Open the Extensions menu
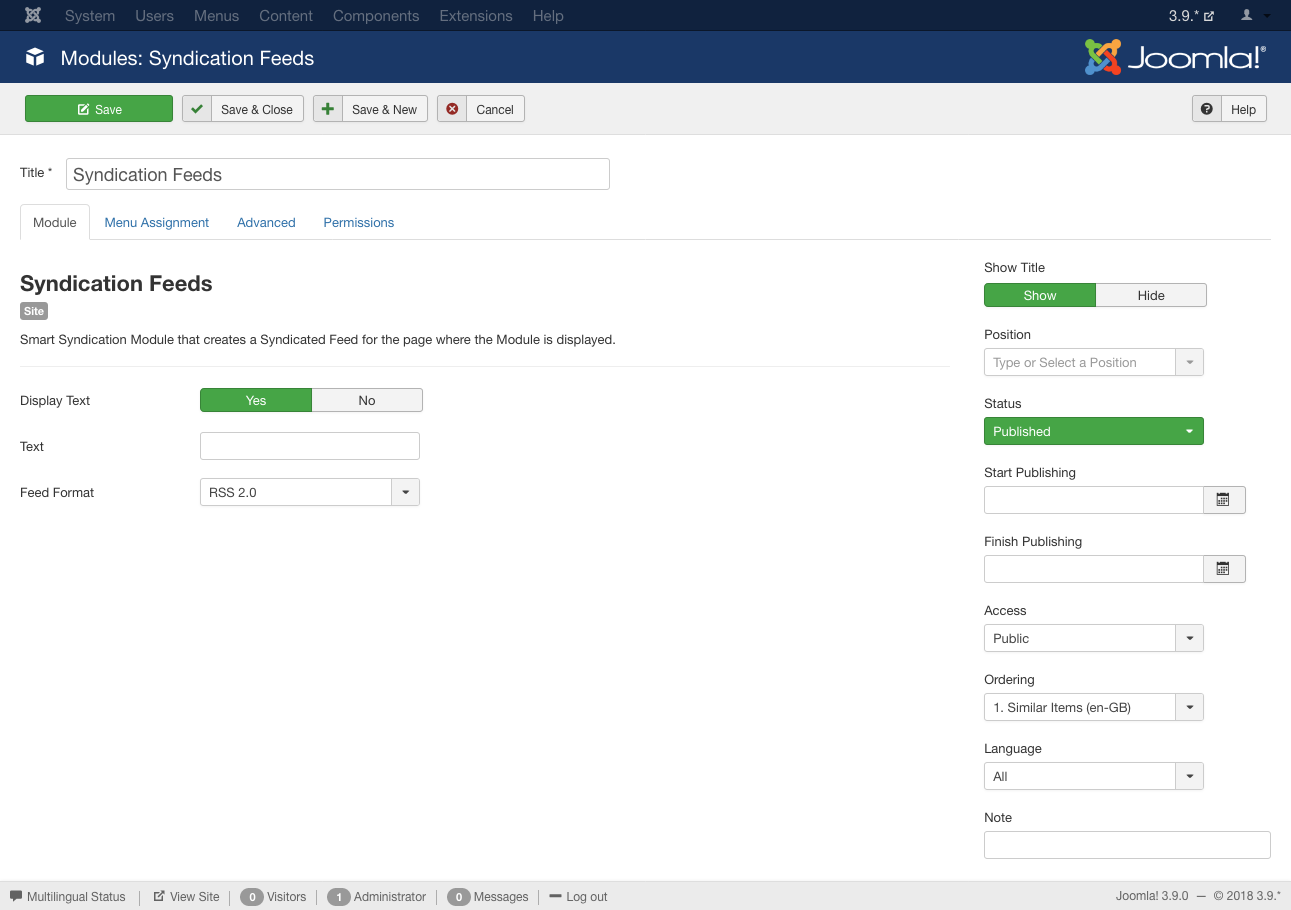 476,16
